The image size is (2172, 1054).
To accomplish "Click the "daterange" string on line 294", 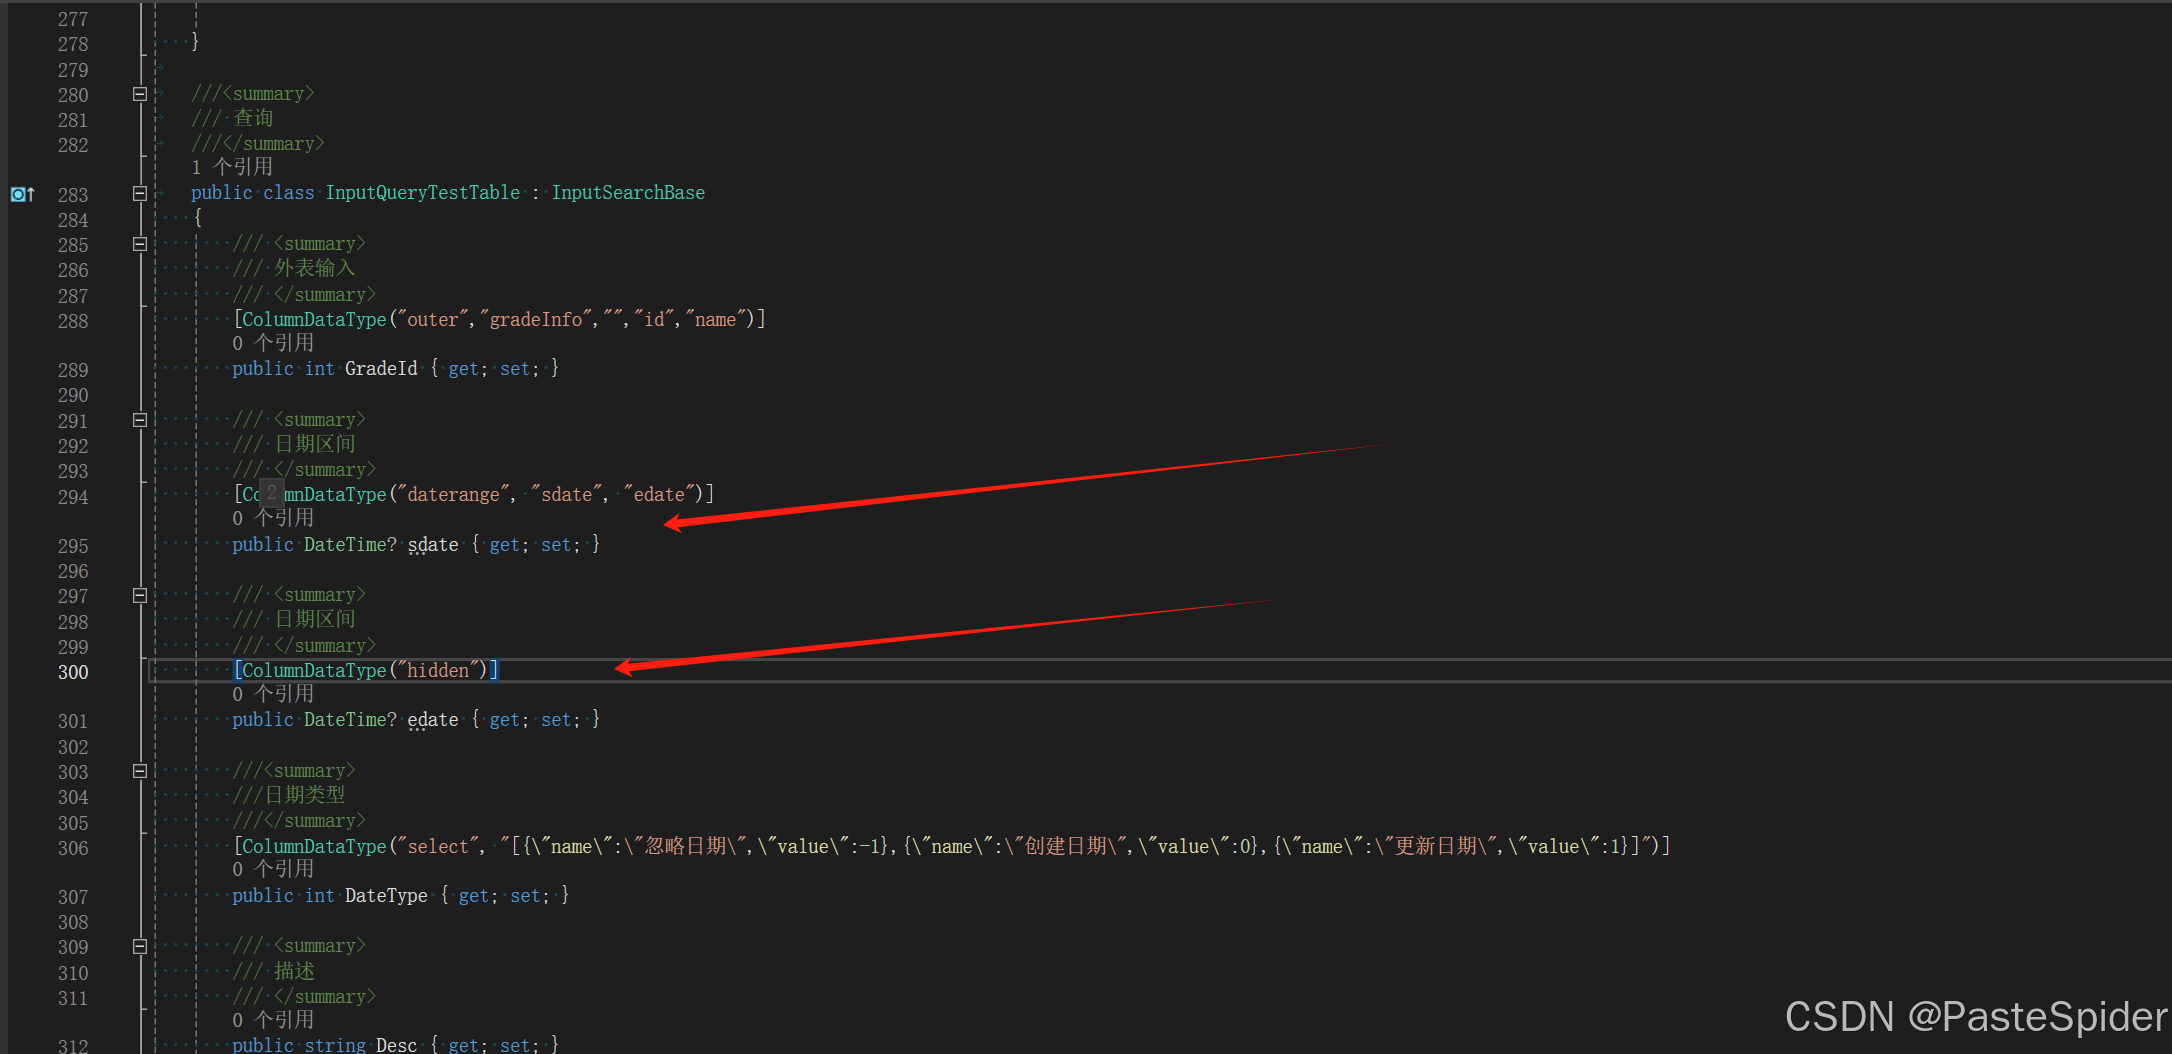I will 453,494.
